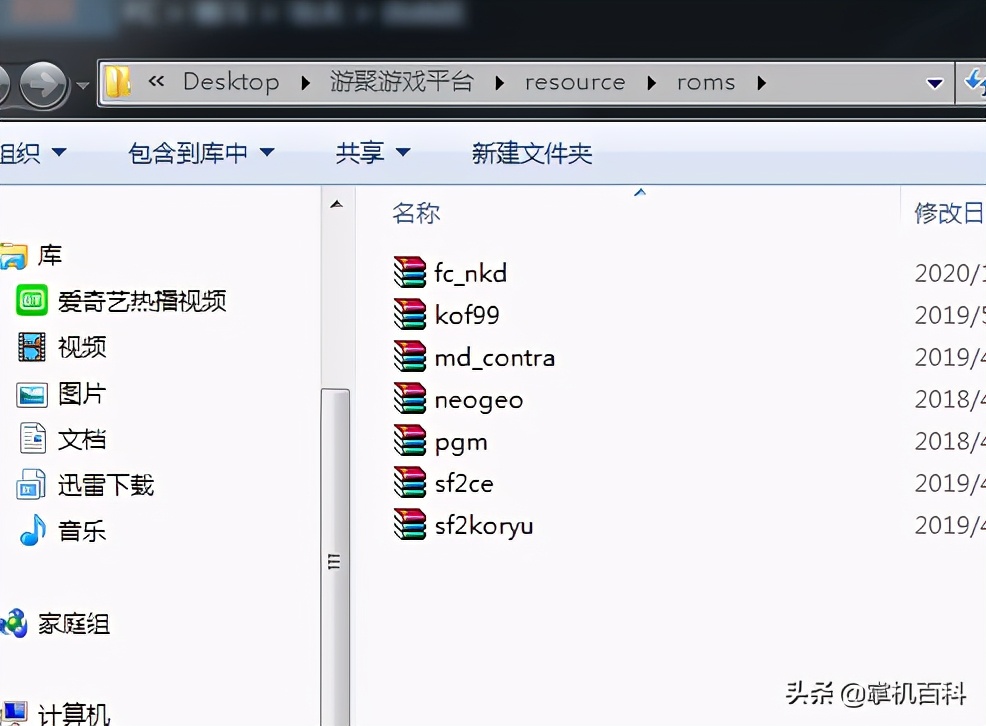Open the 文档 library
The width and height of the screenshot is (986, 726).
coord(82,438)
